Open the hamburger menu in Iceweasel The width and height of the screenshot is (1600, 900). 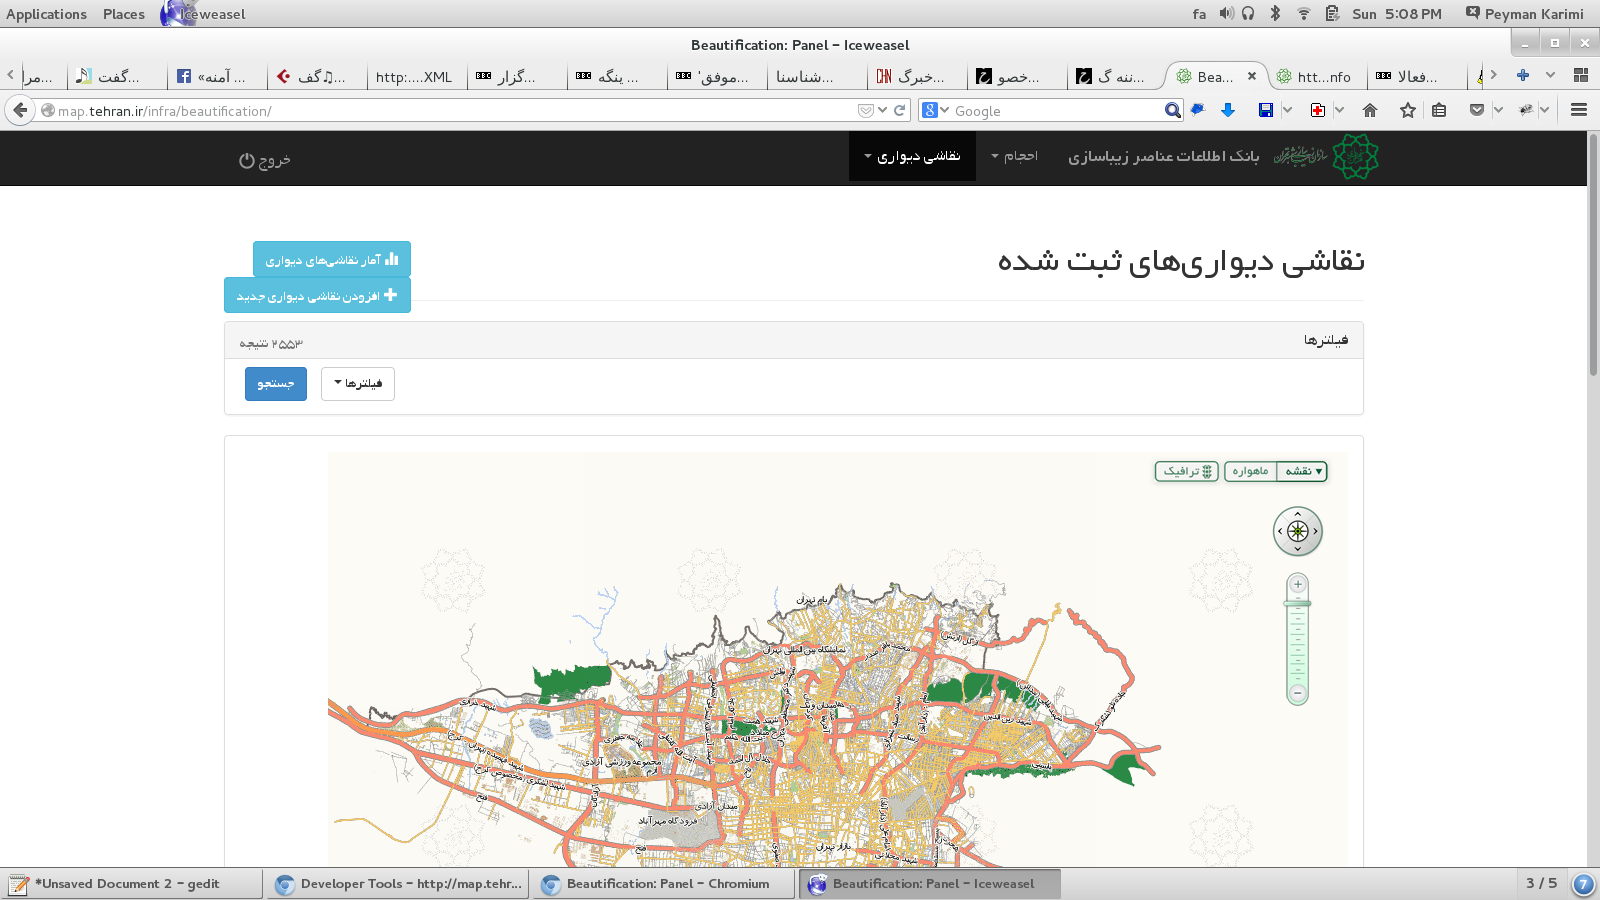(1579, 110)
